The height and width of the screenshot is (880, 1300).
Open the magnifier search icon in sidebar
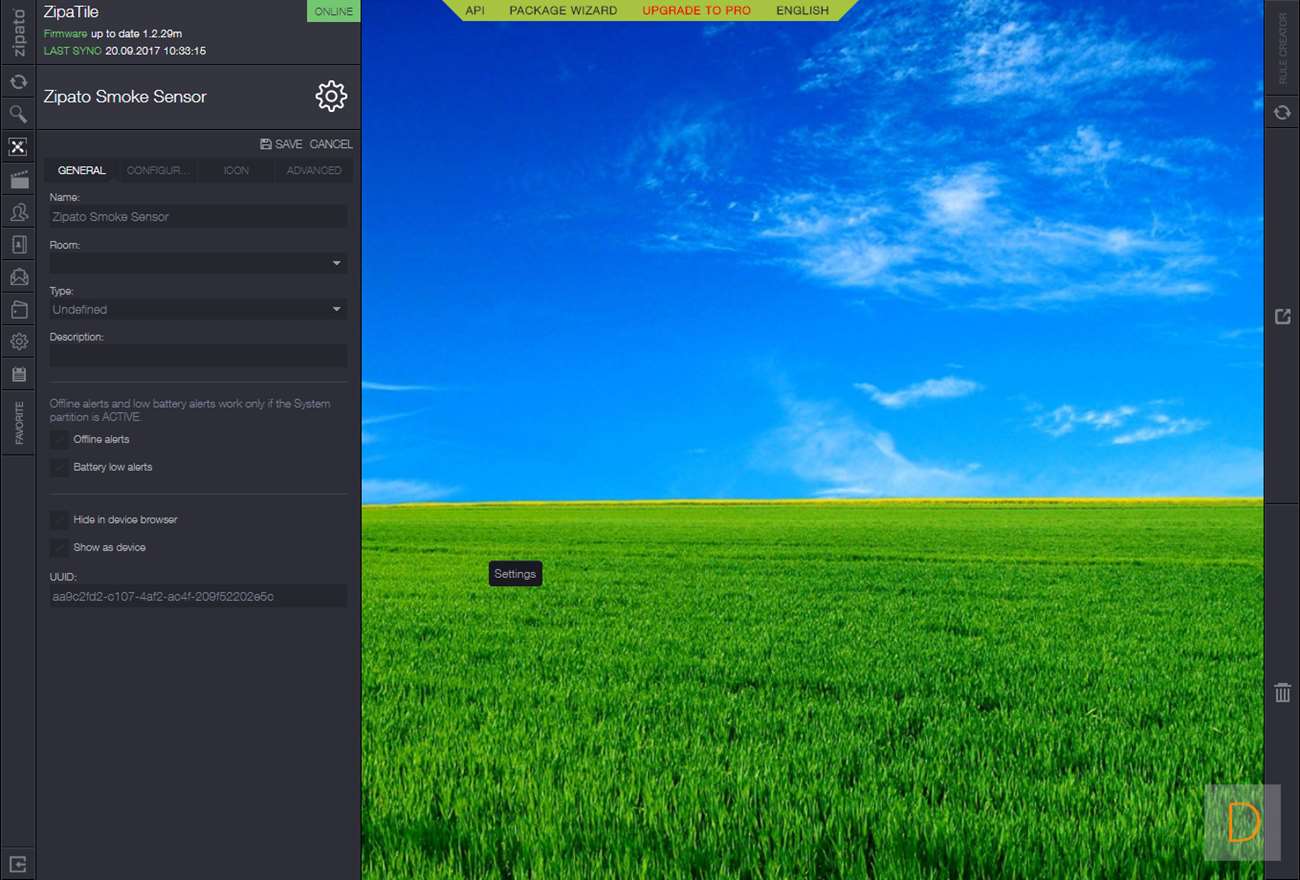click(x=18, y=114)
